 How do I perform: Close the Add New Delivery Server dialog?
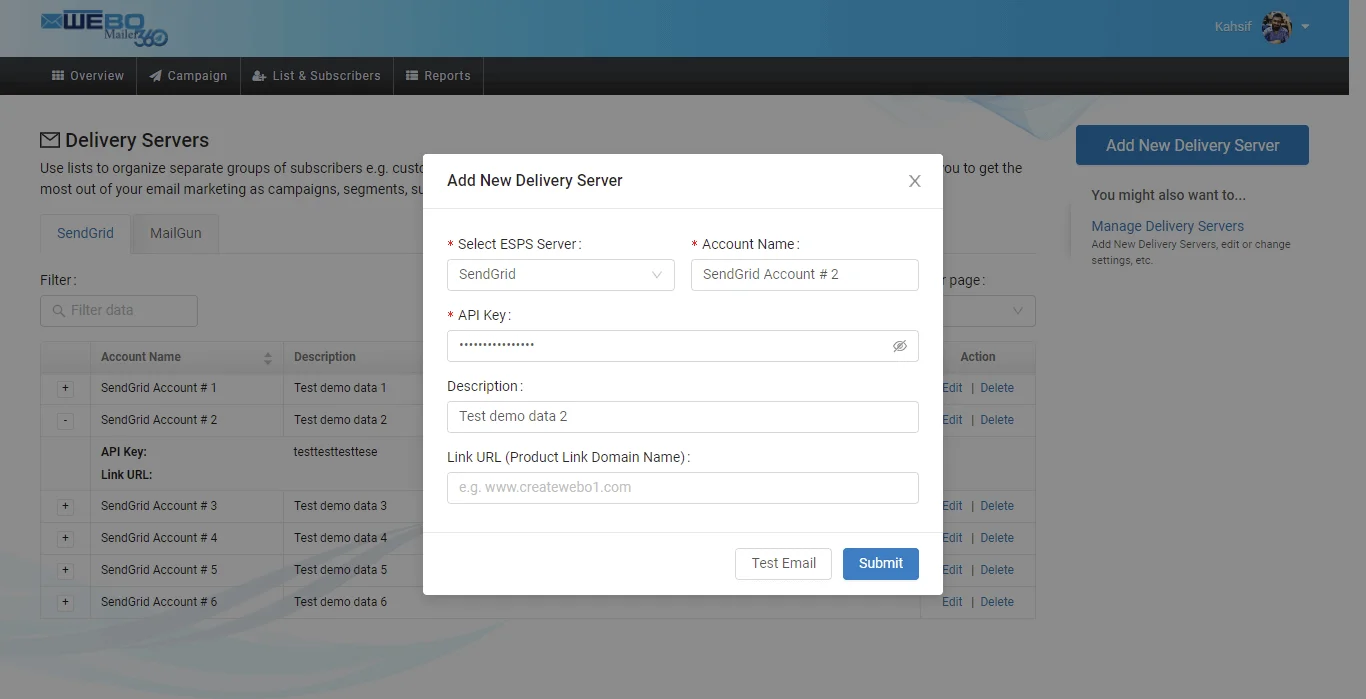[914, 181]
